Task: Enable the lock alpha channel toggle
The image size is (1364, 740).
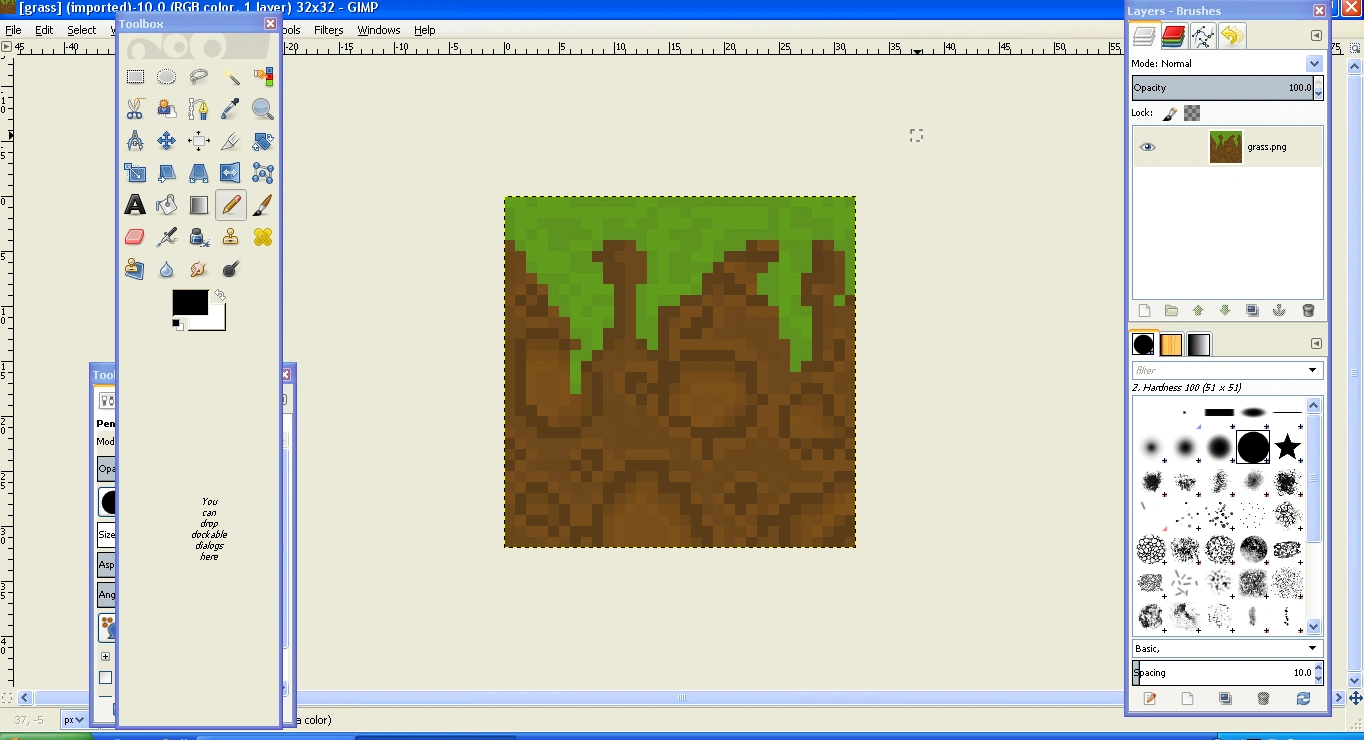Action: click(x=1191, y=113)
